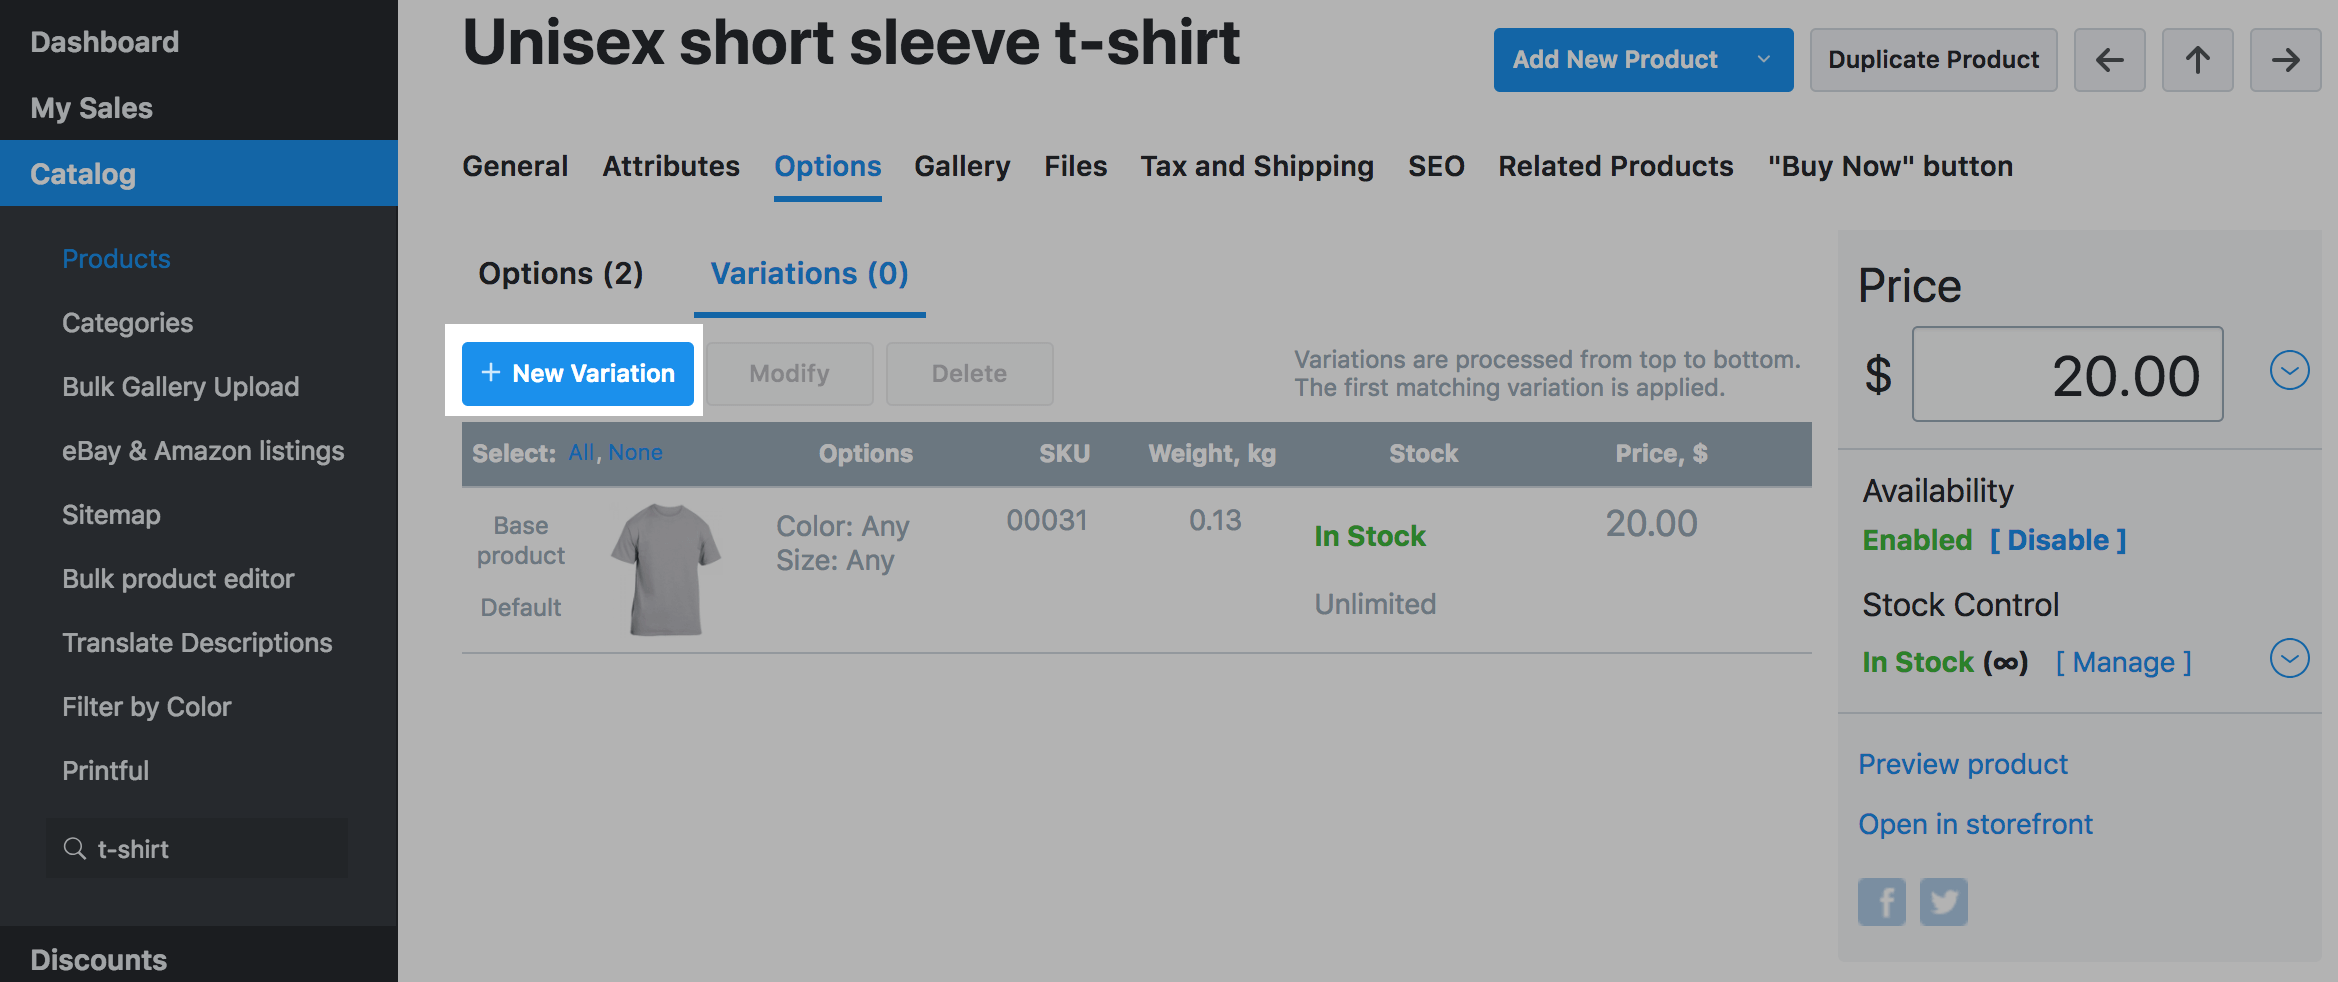Click Disable to toggle product availability
Image resolution: width=2338 pixels, height=982 pixels.
[x=2058, y=540]
